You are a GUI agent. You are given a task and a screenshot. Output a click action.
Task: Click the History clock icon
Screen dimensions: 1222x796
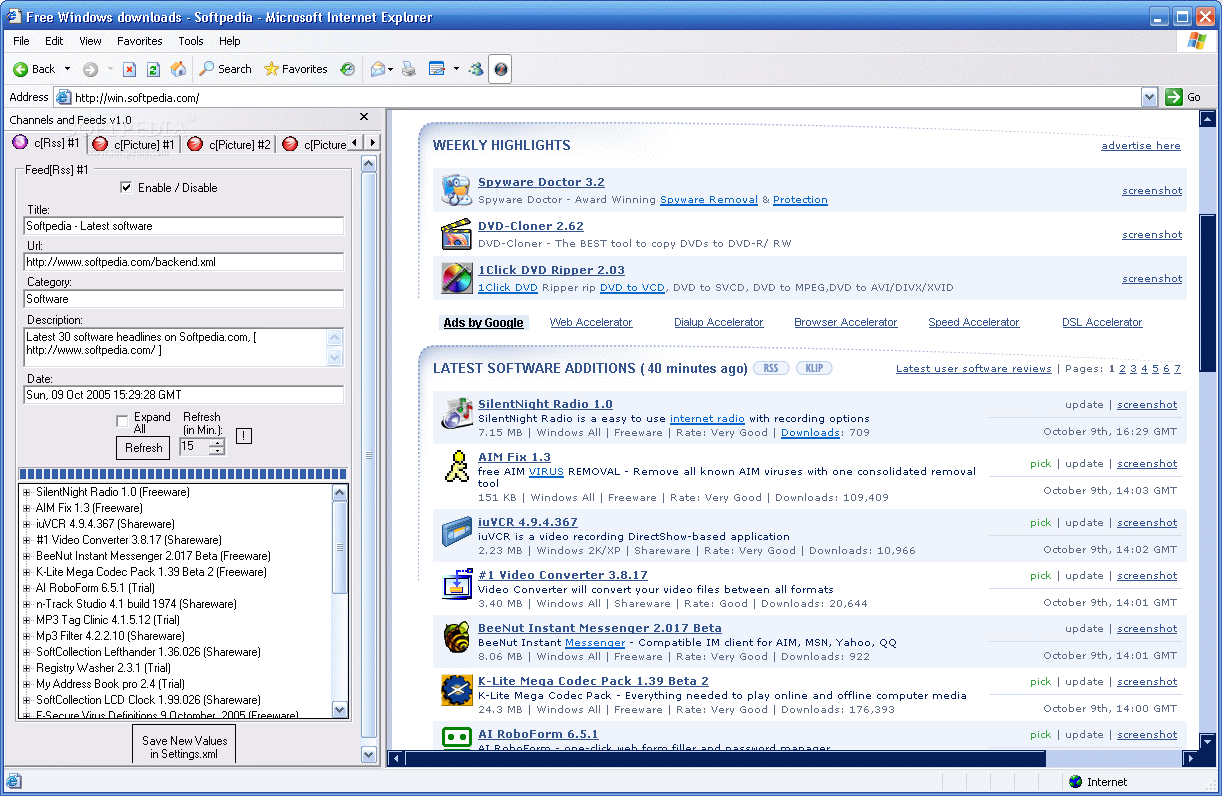347,69
